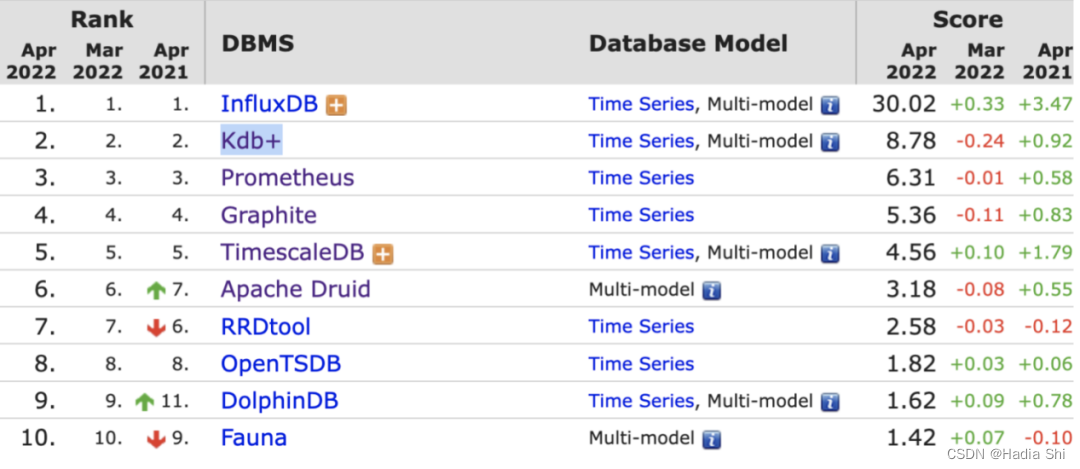Click the Fauna DBMS link
Screen dimensions: 1080x469
click(x=253, y=438)
